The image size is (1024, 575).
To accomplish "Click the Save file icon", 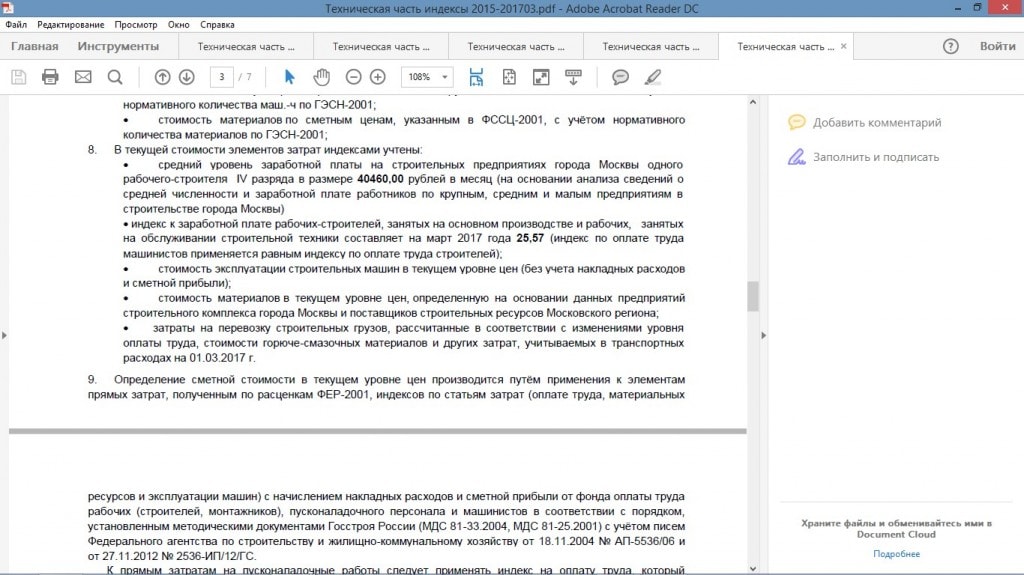I will point(19,77).
